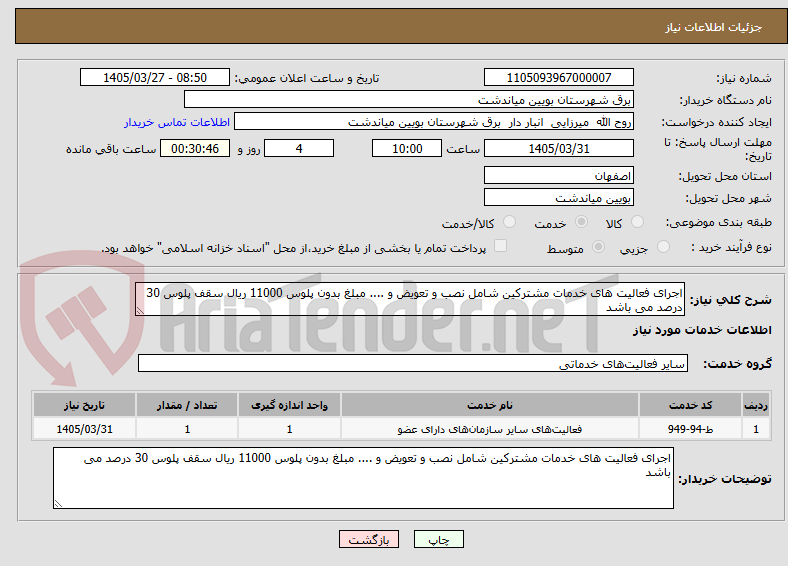Click the اصفهان province field

pos(558,175)
